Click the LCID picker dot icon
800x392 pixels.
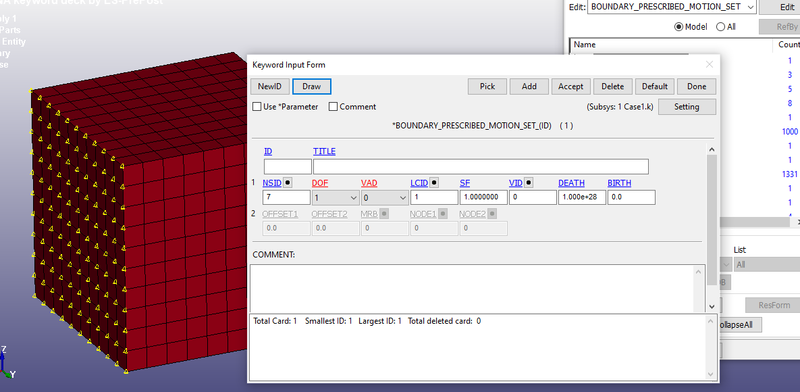tap(434, 182)
